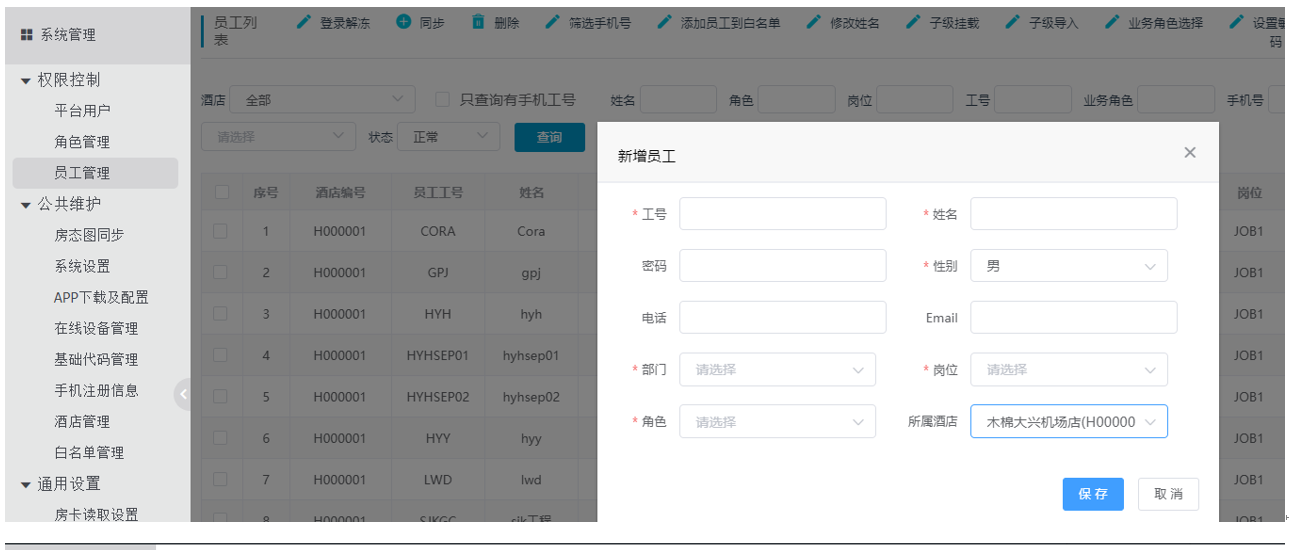Open the 性别 dropdown in the dialog
1289x550 pixels.
pyautogui.click(x=1068, y=266)
